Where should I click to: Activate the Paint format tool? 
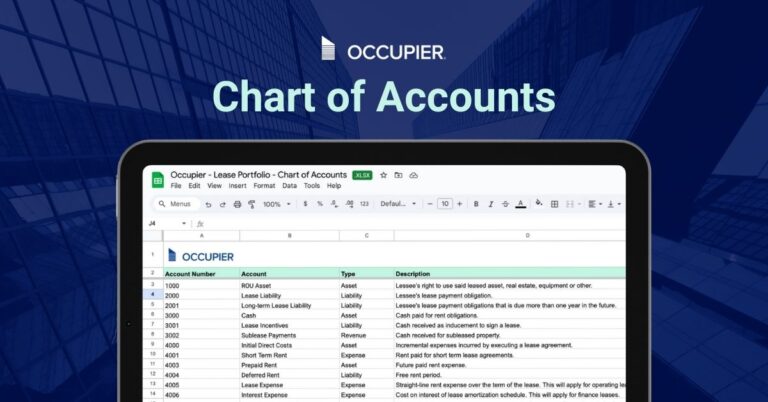(251, 204)
